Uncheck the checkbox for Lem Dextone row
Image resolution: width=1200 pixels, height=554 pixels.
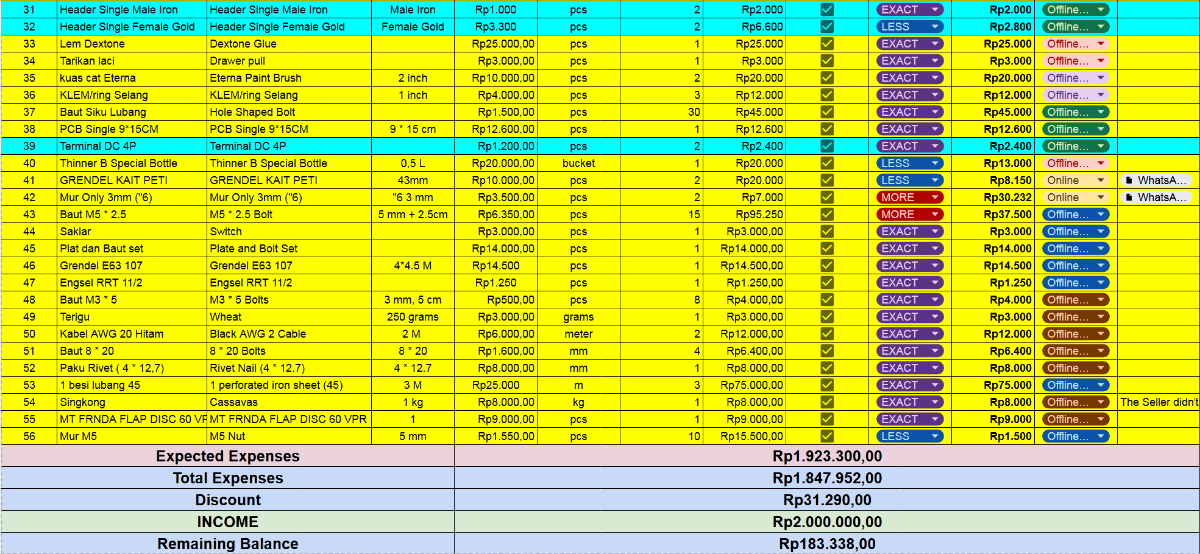tap(827, 44)
